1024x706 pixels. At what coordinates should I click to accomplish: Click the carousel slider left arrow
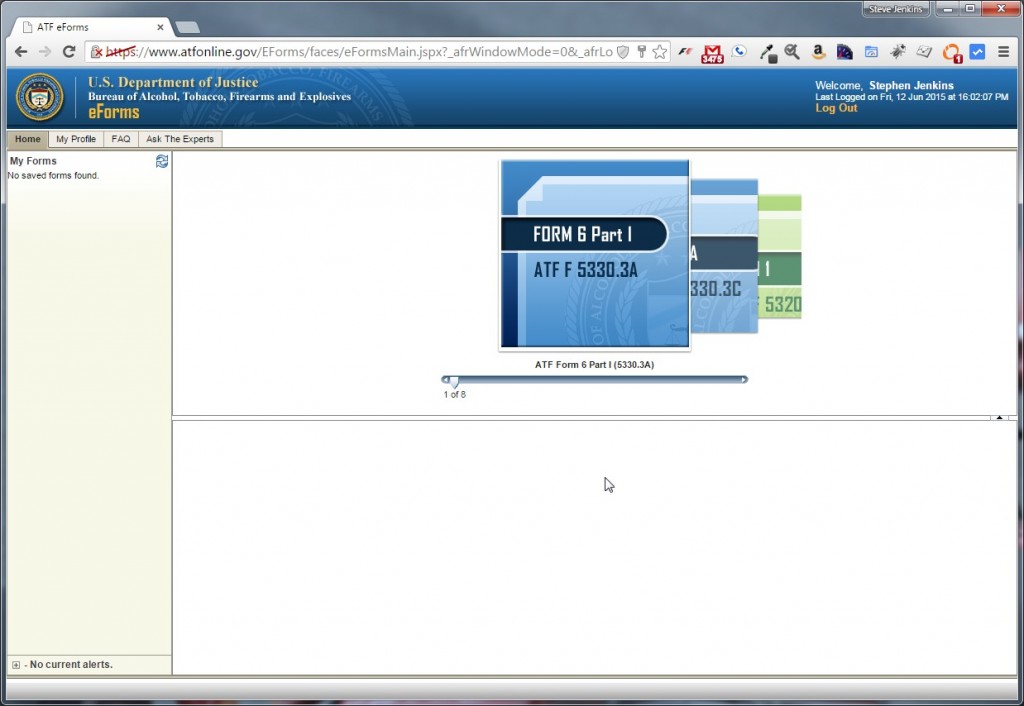pyautogui.click(x=445, y=379)
